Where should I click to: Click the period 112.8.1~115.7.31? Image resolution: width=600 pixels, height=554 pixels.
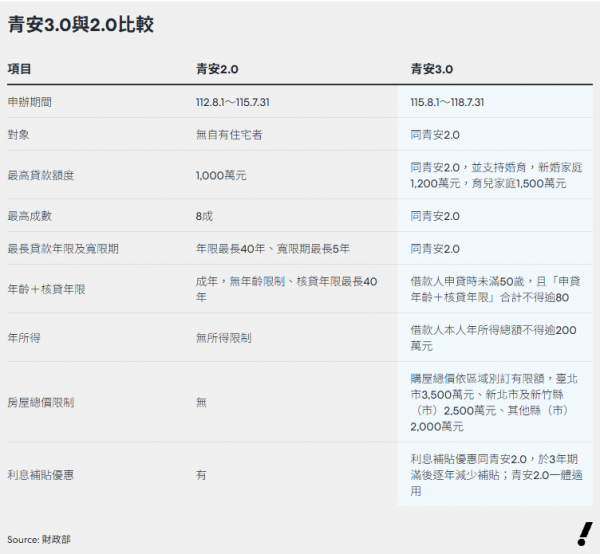pos(233,102)
